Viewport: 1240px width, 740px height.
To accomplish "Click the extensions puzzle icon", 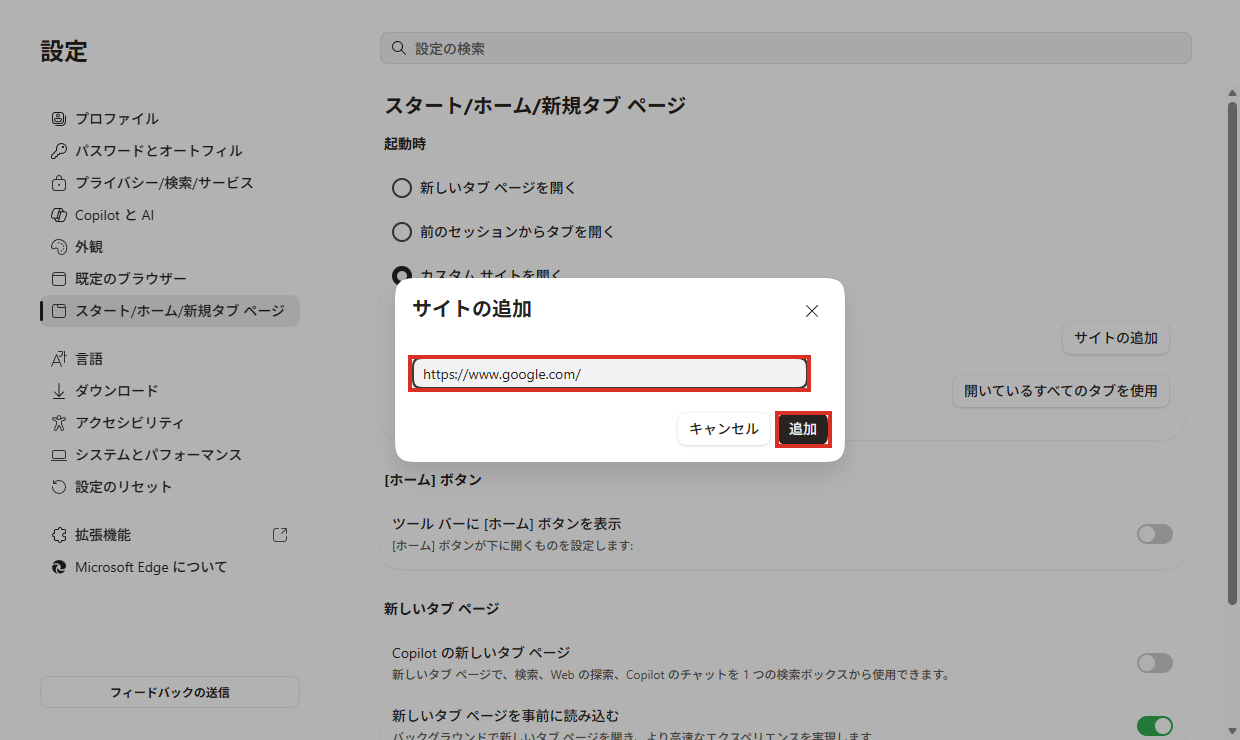I will click(x=58, y=535).
